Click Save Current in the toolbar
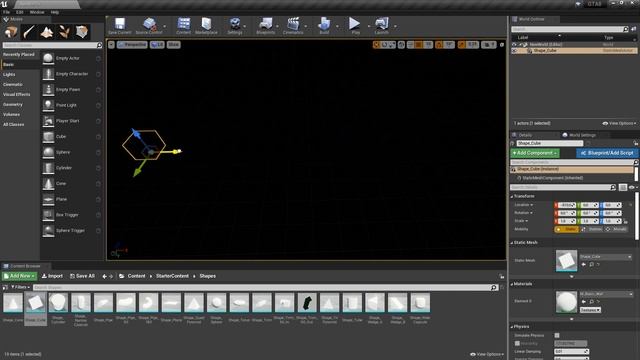640x360 pixels. tap(120, 26)
